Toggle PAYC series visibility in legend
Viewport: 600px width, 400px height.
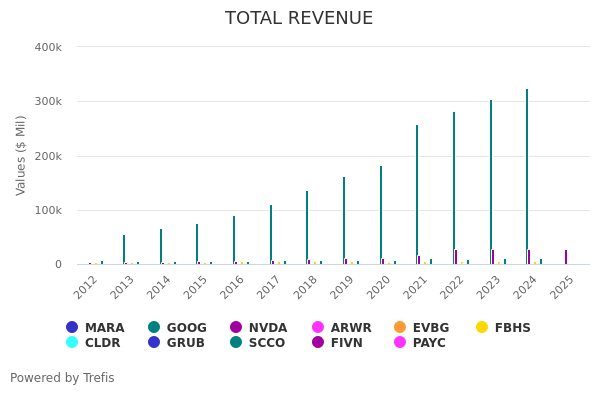click(429, 343)
